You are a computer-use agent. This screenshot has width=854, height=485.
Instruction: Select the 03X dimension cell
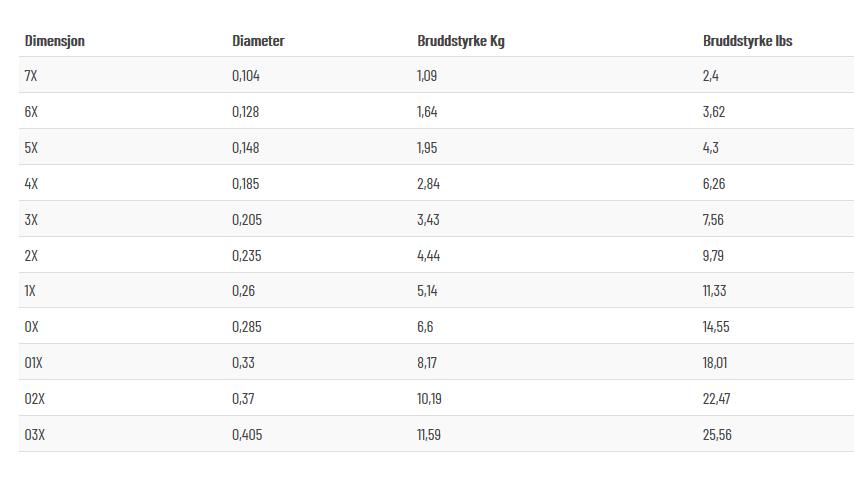point(35,434)
